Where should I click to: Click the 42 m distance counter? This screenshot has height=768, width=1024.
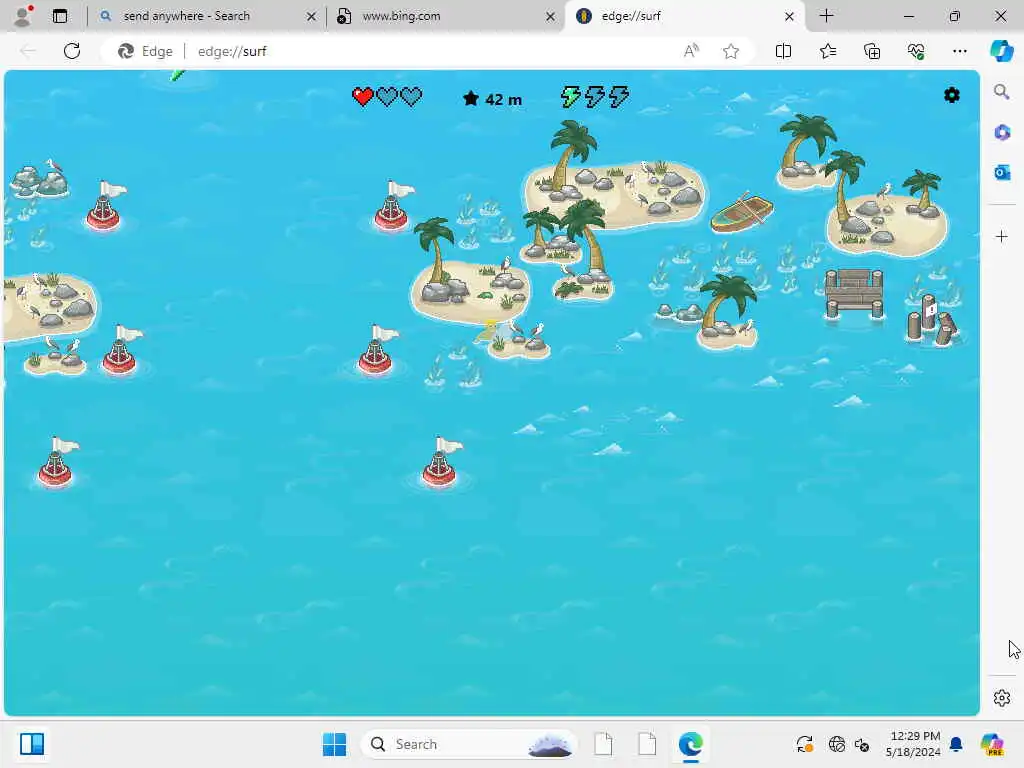point(492,99)
